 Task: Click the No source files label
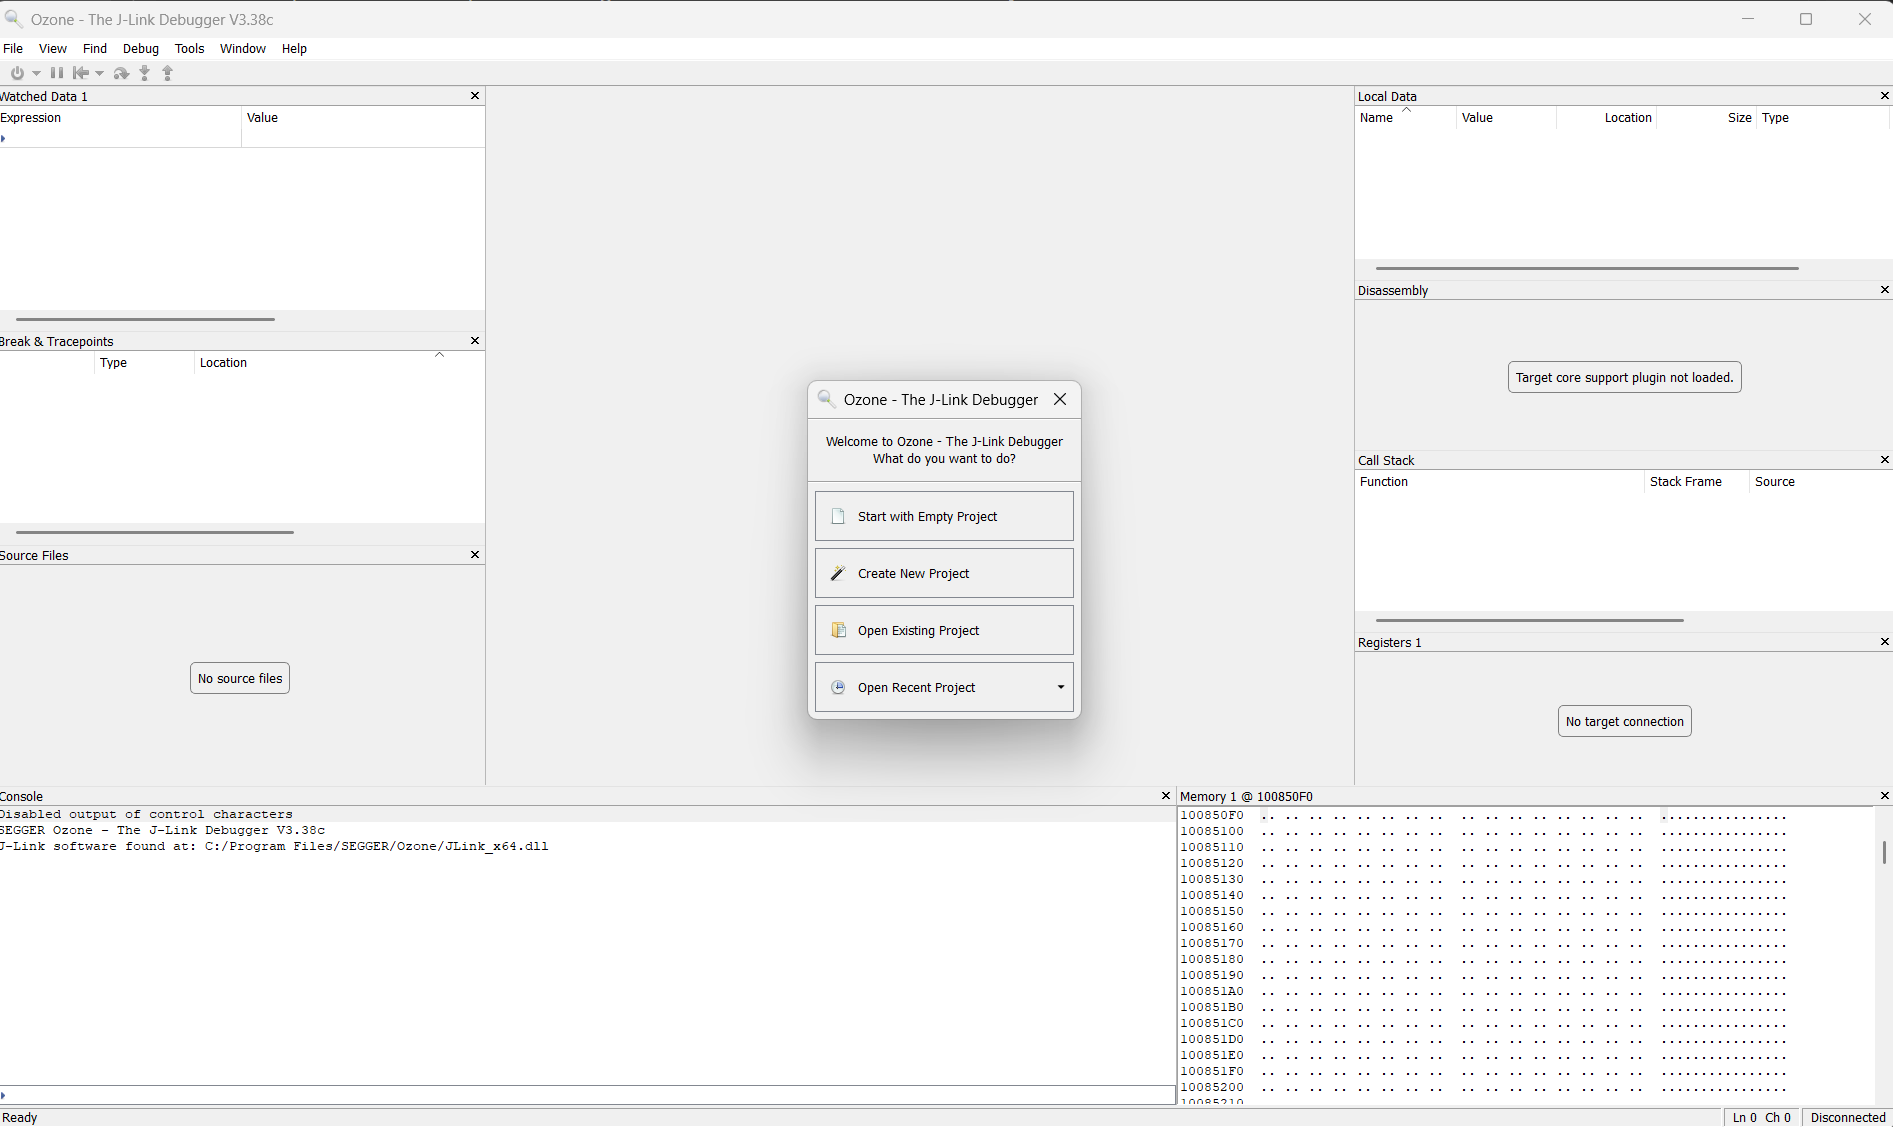[240, 678]
